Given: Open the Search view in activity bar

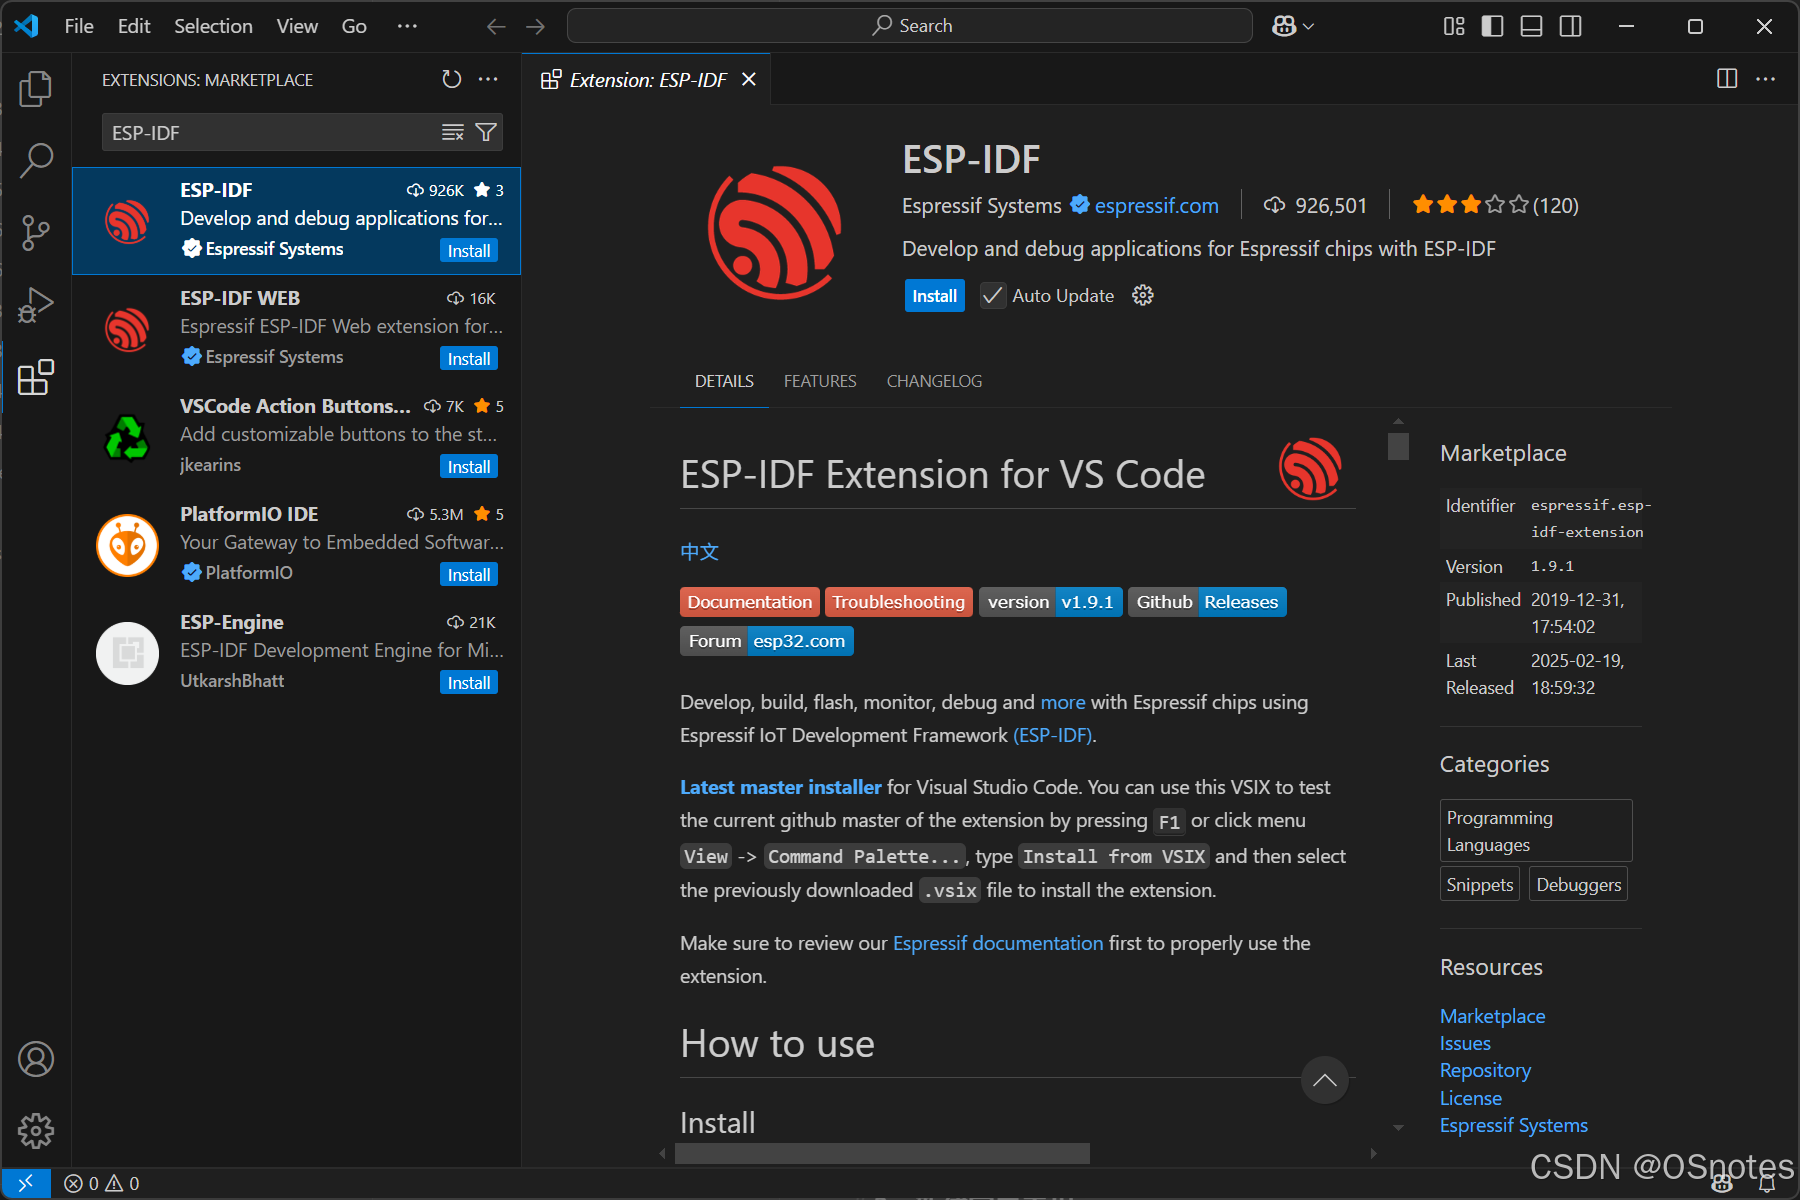Looking at the screenshot, I should point(36,160).
